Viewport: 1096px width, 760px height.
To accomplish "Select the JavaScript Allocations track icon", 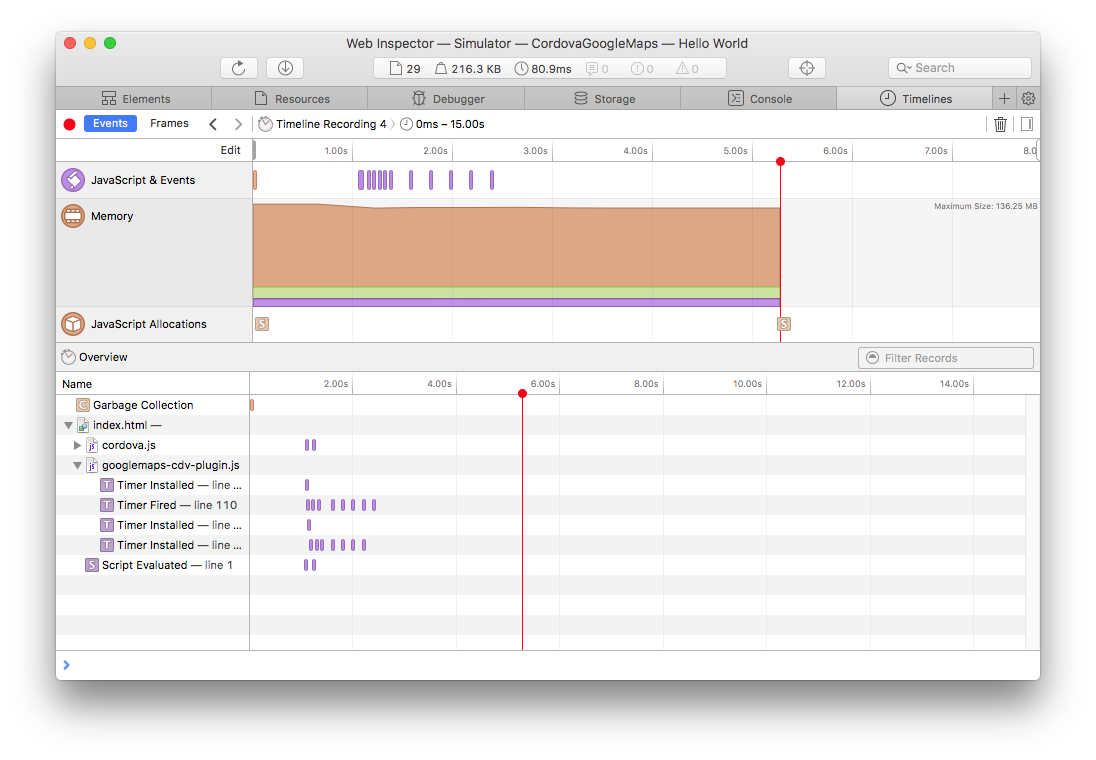I will 73,323.
